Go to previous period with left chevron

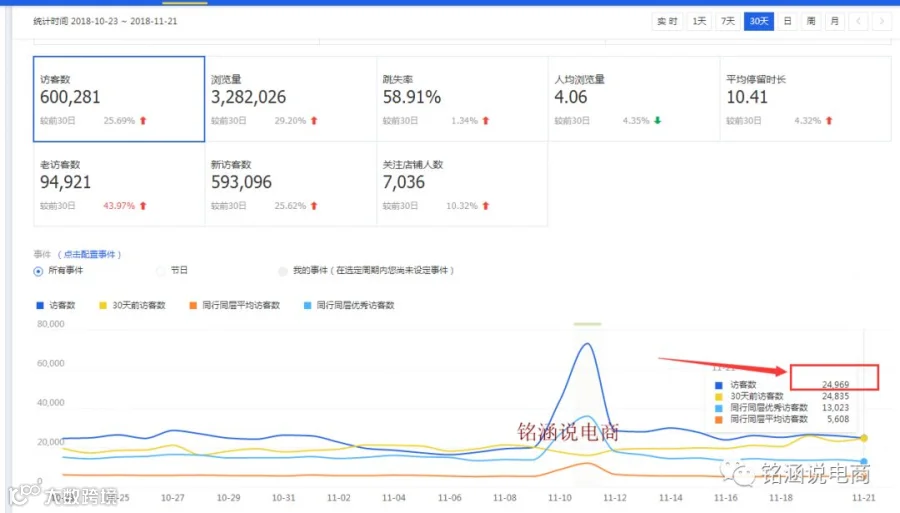click(x=858, y=21)
